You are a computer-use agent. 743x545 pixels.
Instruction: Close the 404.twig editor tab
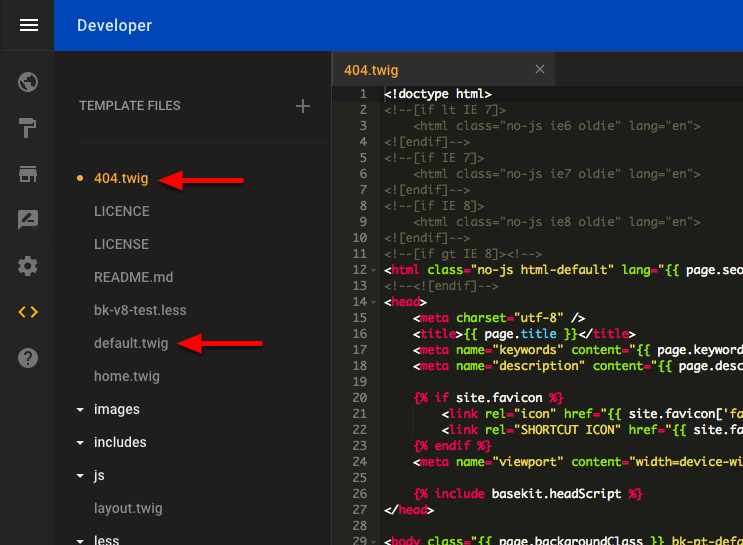coord(540,69)
